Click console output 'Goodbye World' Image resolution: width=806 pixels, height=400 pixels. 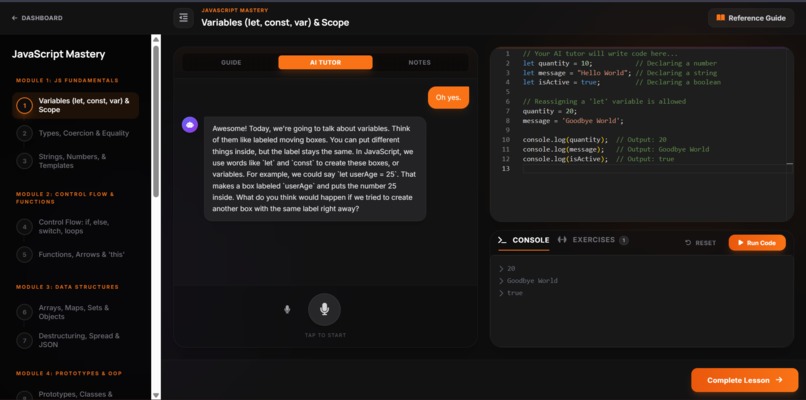click(x=532, y=281)
